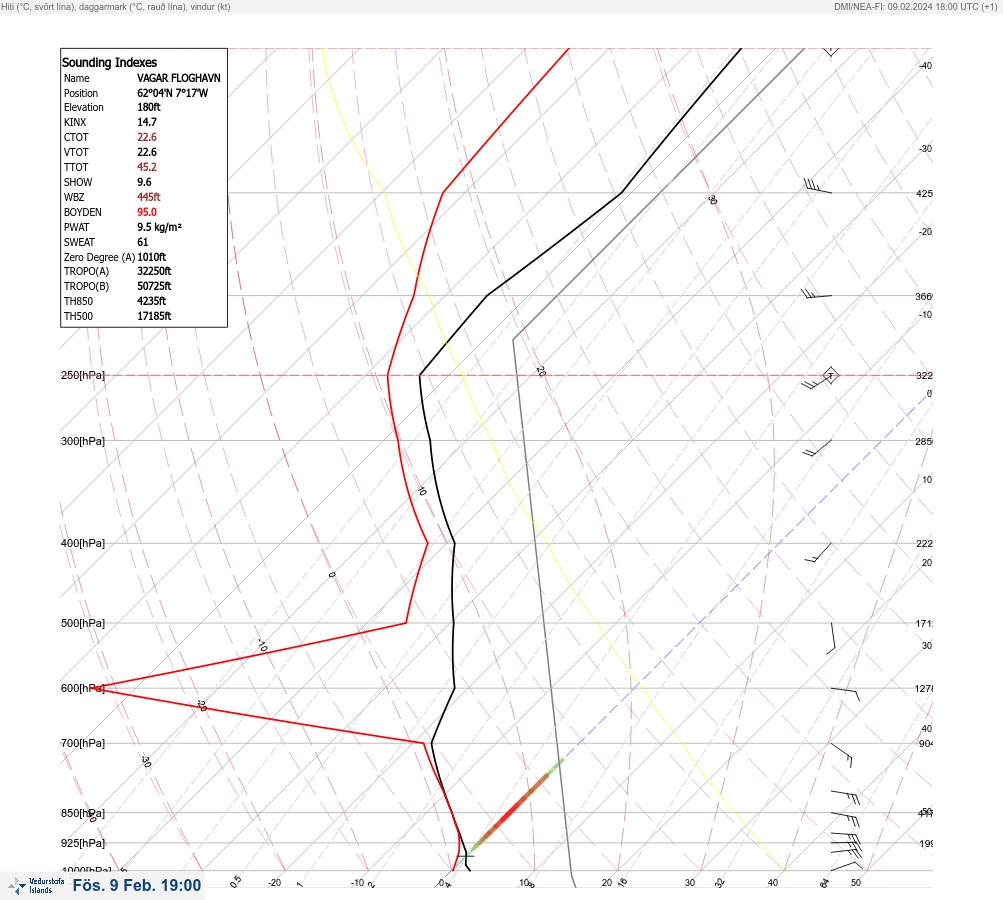1003x900 pixels.
Task: Click the wind barb at 500 hPa
Action: 831,638
